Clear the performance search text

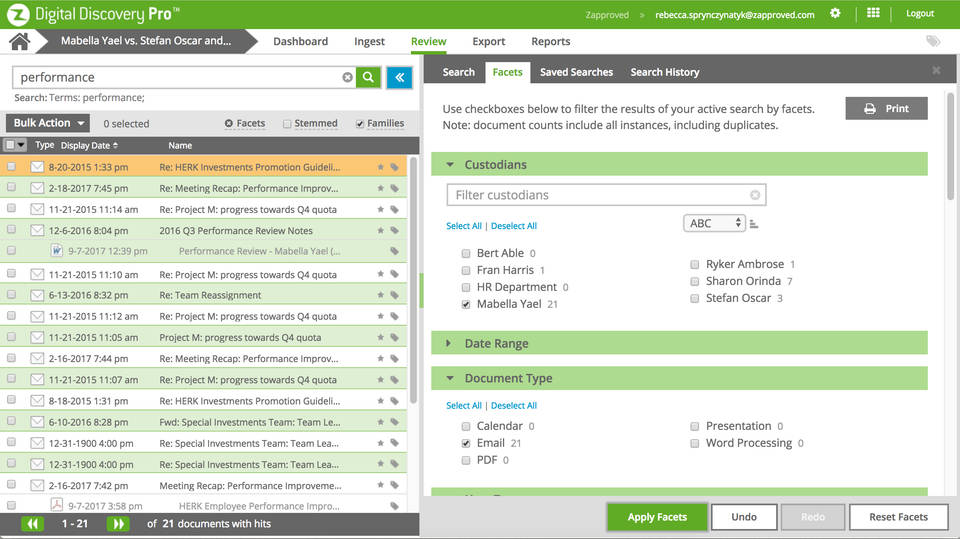(347, 77)
